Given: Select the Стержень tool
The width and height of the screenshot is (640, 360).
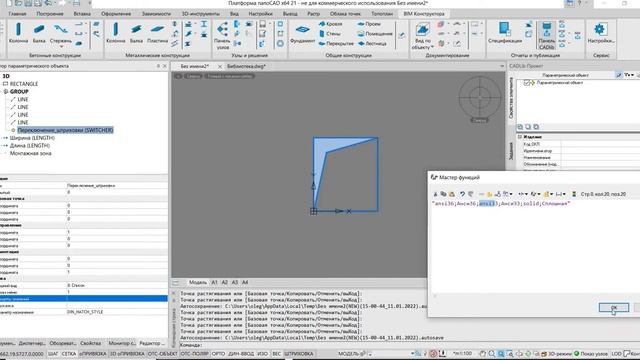Looking at the screenshot, I should (x=60, y=33).
